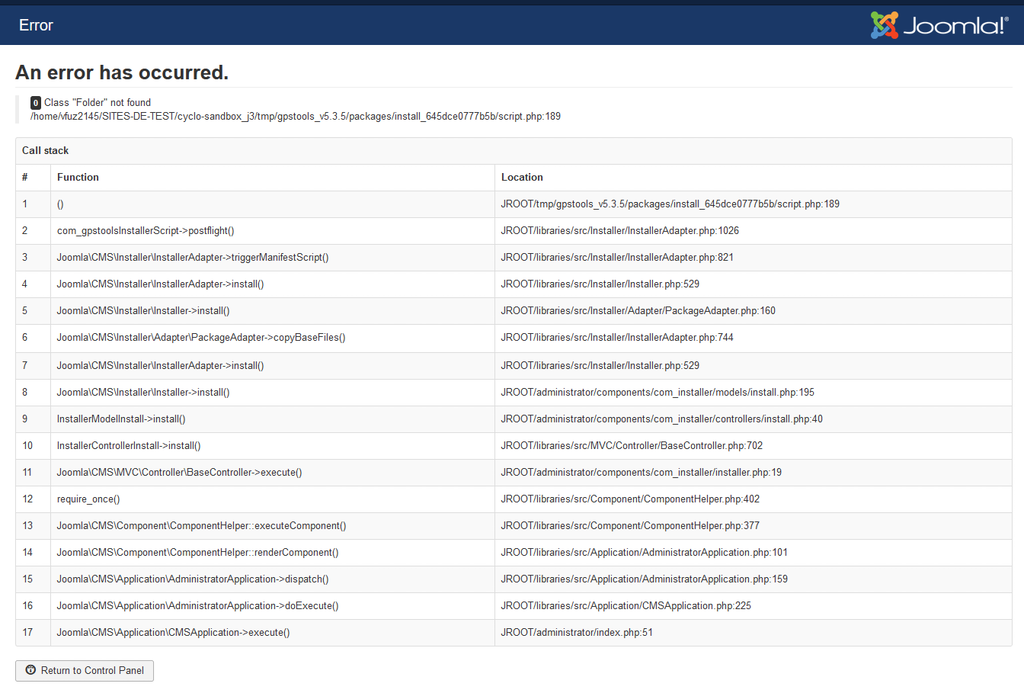Screen dimensions: 1024x693
Task: Click InstallerAdapter->triggerManifestScript() function entry
Action: coord(192,258)
